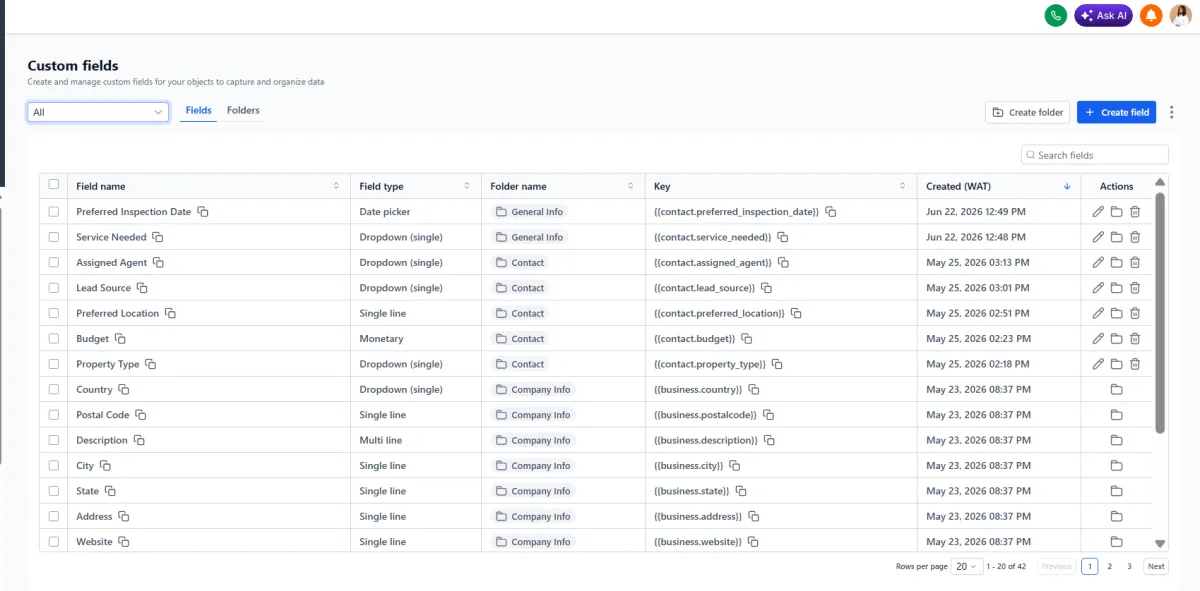Click the Company Info folder on the City row
Screen dimensions: 1200x591
click(x=533, y=466)
